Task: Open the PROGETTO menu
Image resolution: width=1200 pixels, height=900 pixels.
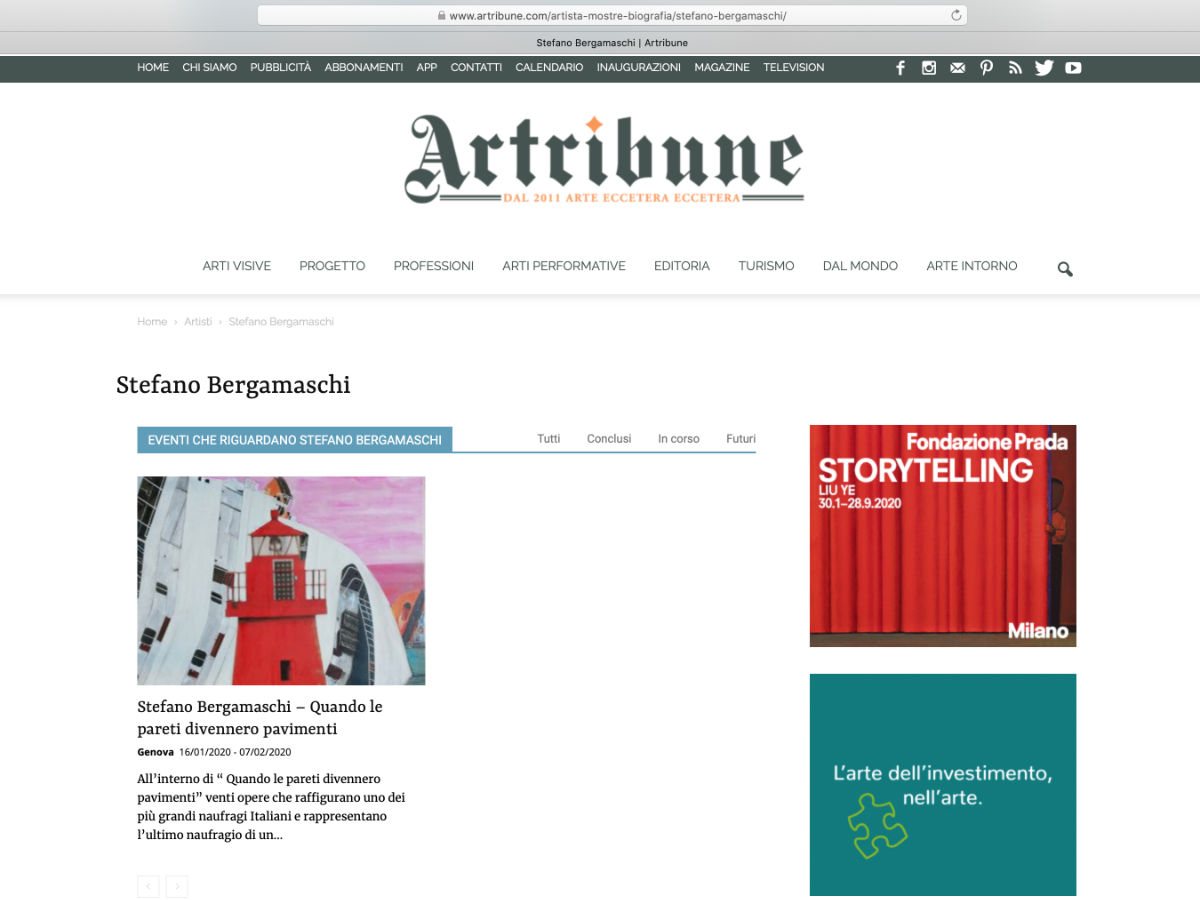Action: pyautogui.click(x=332, y=266)
